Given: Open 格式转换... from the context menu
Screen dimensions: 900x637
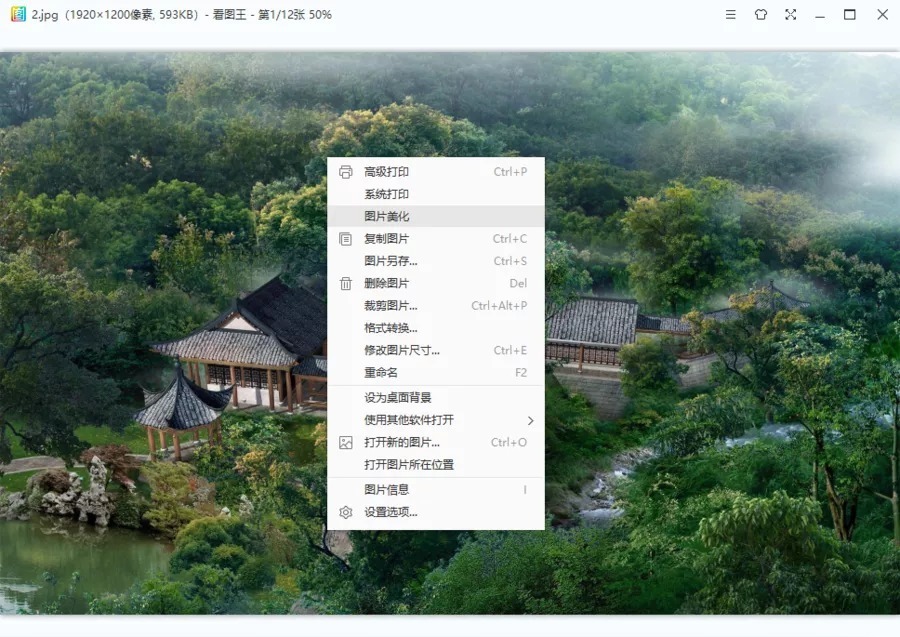Looking at the screenshot, I should point(390,328).
